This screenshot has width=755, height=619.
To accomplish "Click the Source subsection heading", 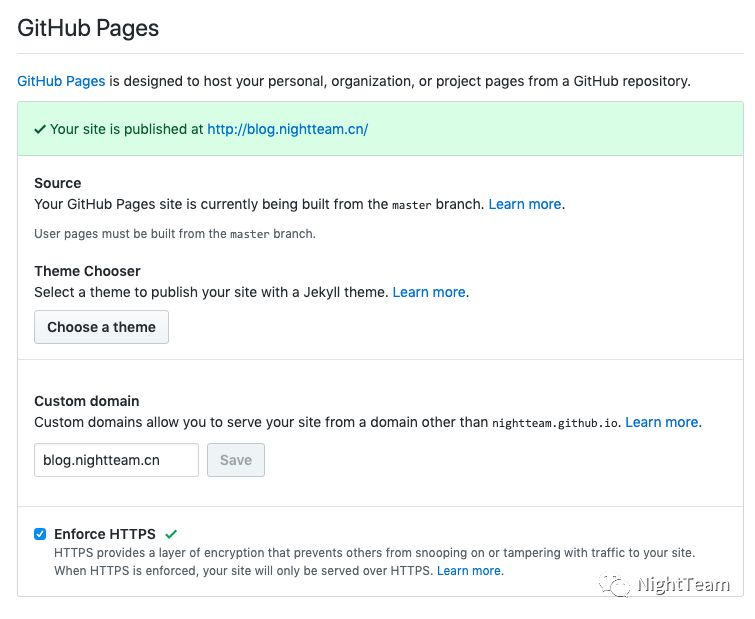I will (58, 183).
